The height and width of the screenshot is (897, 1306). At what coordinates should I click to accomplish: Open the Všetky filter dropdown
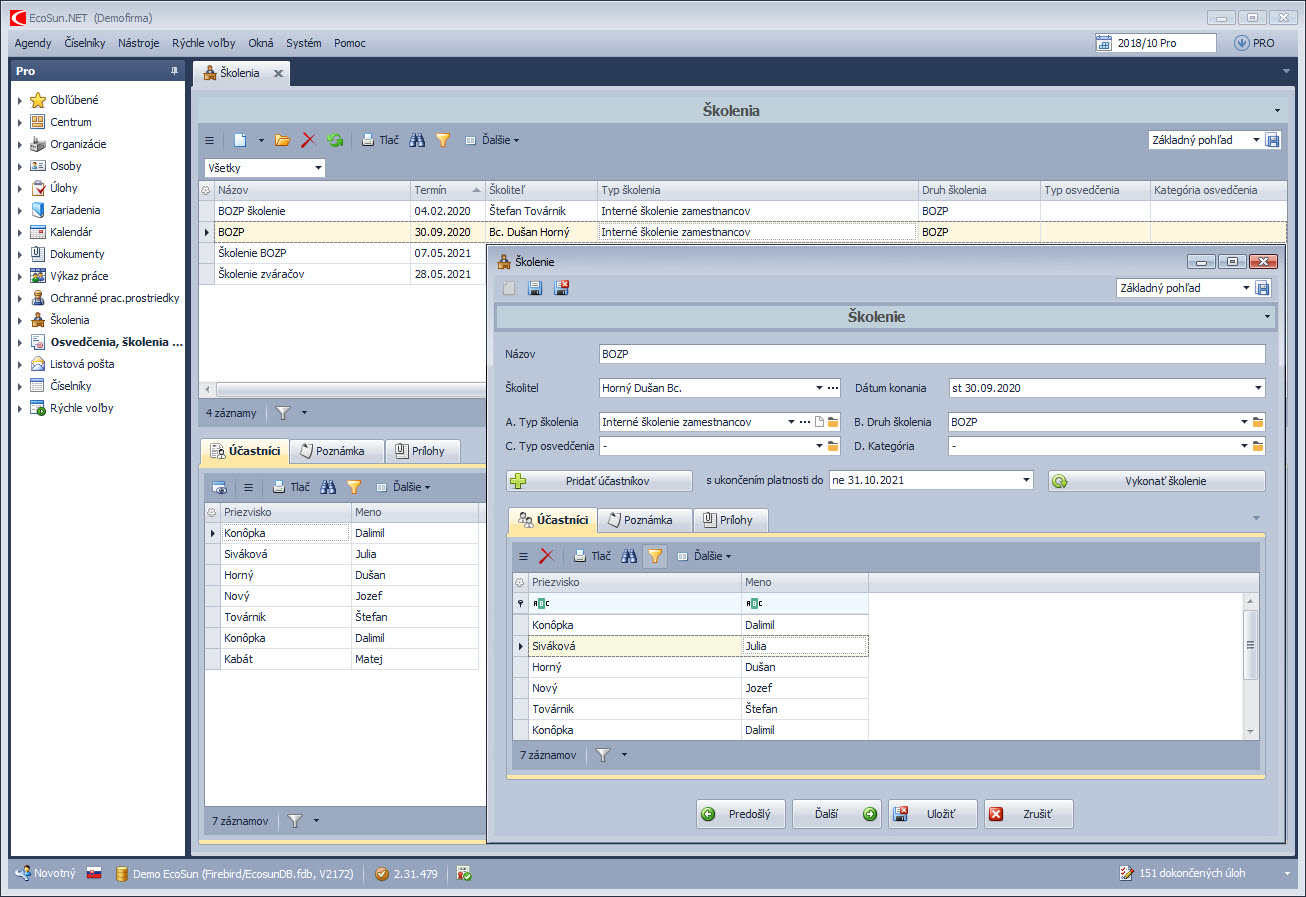point(318,168)
